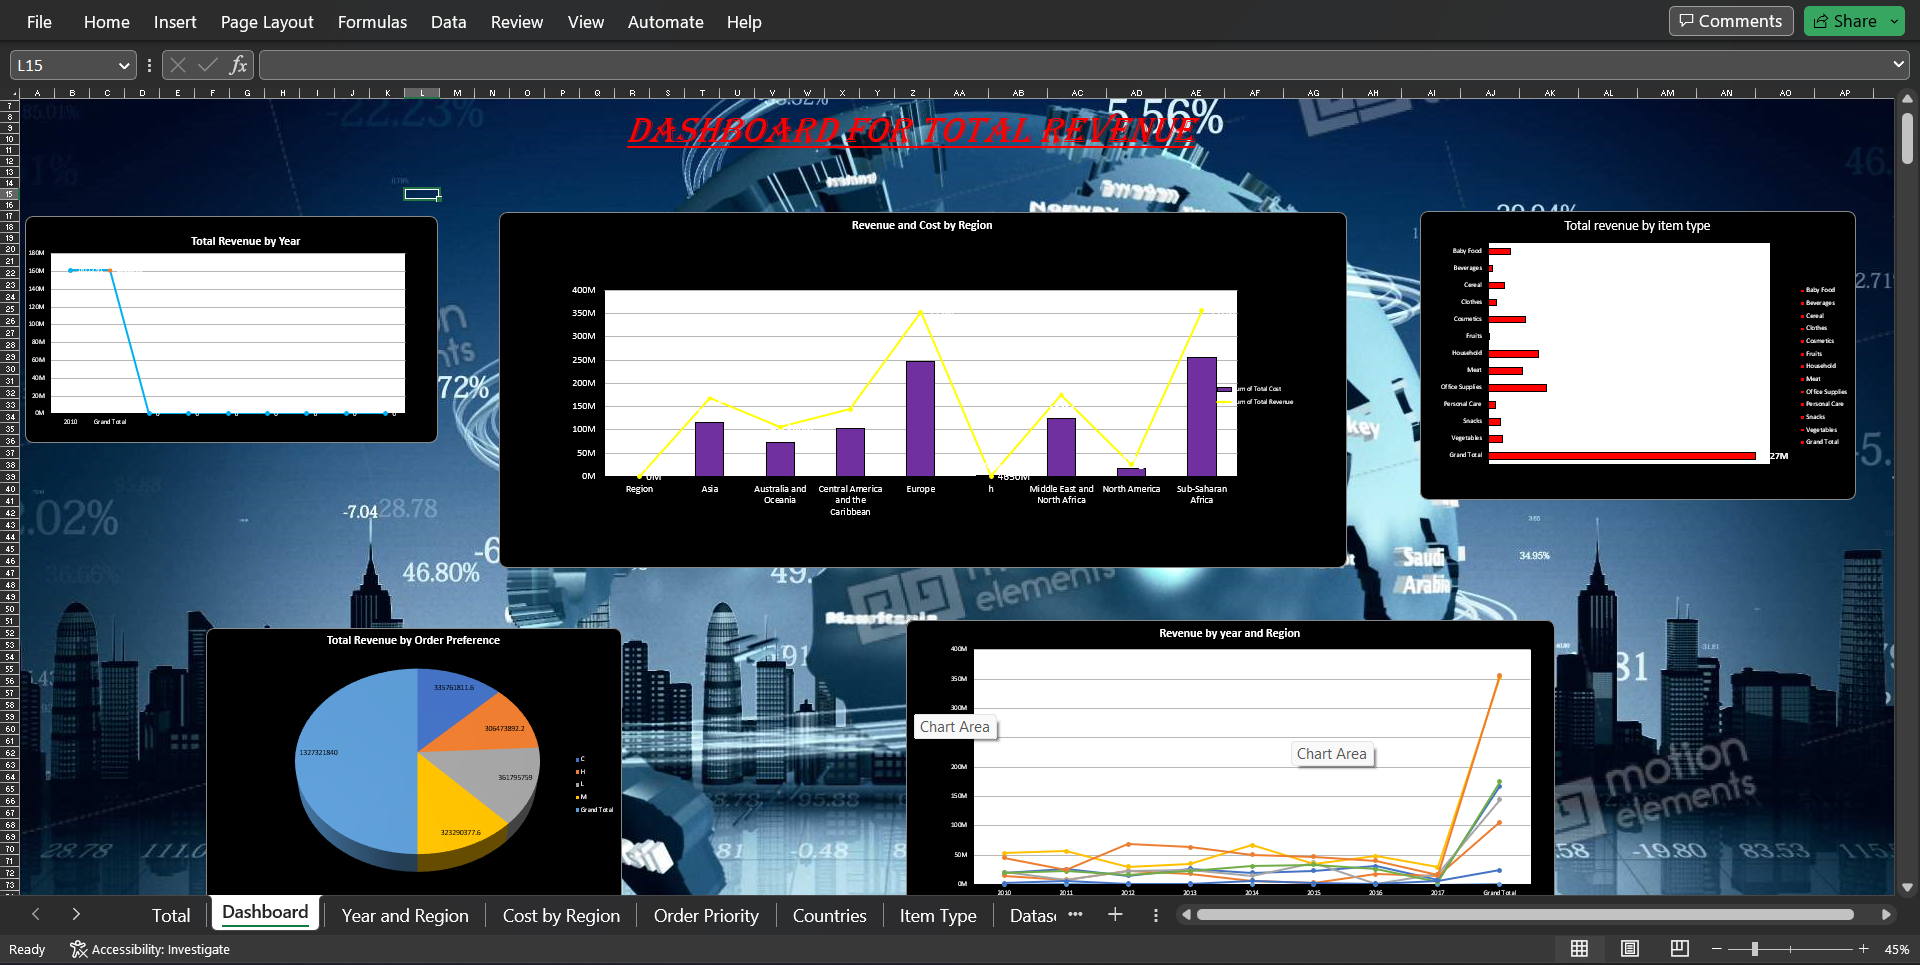This screenshot has width=1920, height=965.
Task: Add a new sheet with plus icon
Action: tap(1115, 915)
